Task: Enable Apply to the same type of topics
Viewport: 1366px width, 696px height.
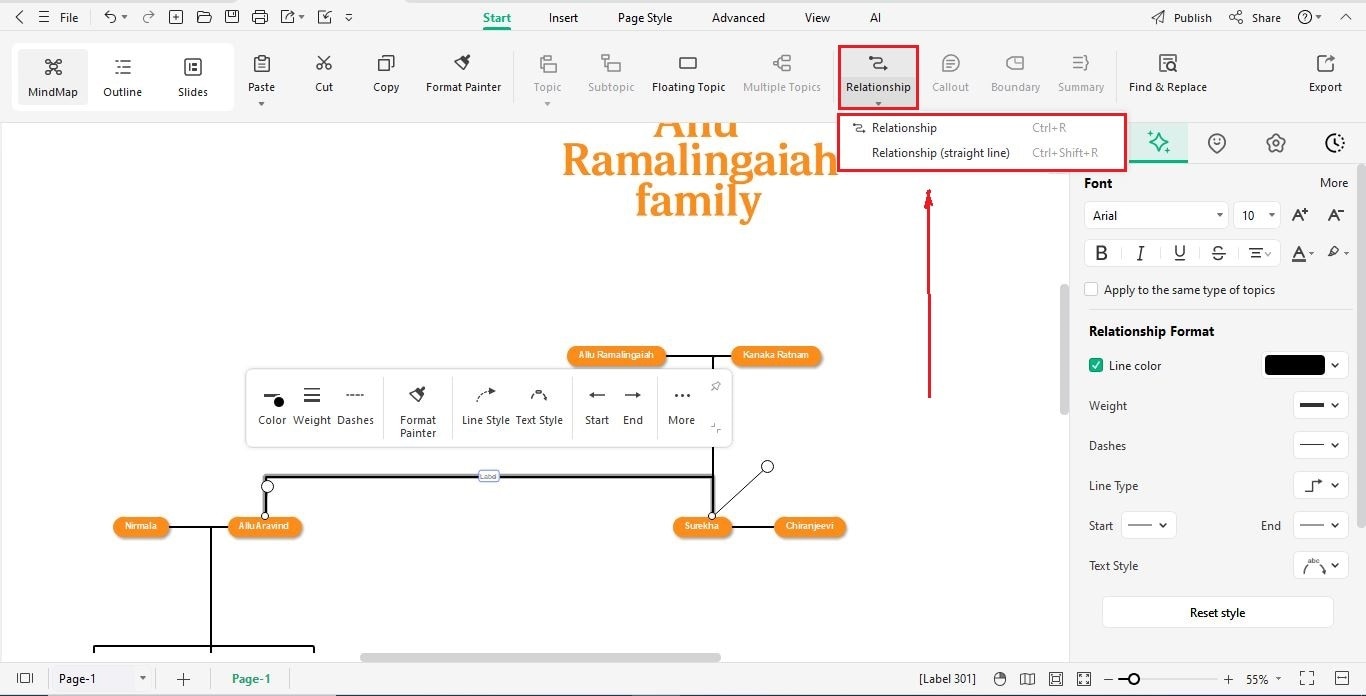Action: [1091, 290]
